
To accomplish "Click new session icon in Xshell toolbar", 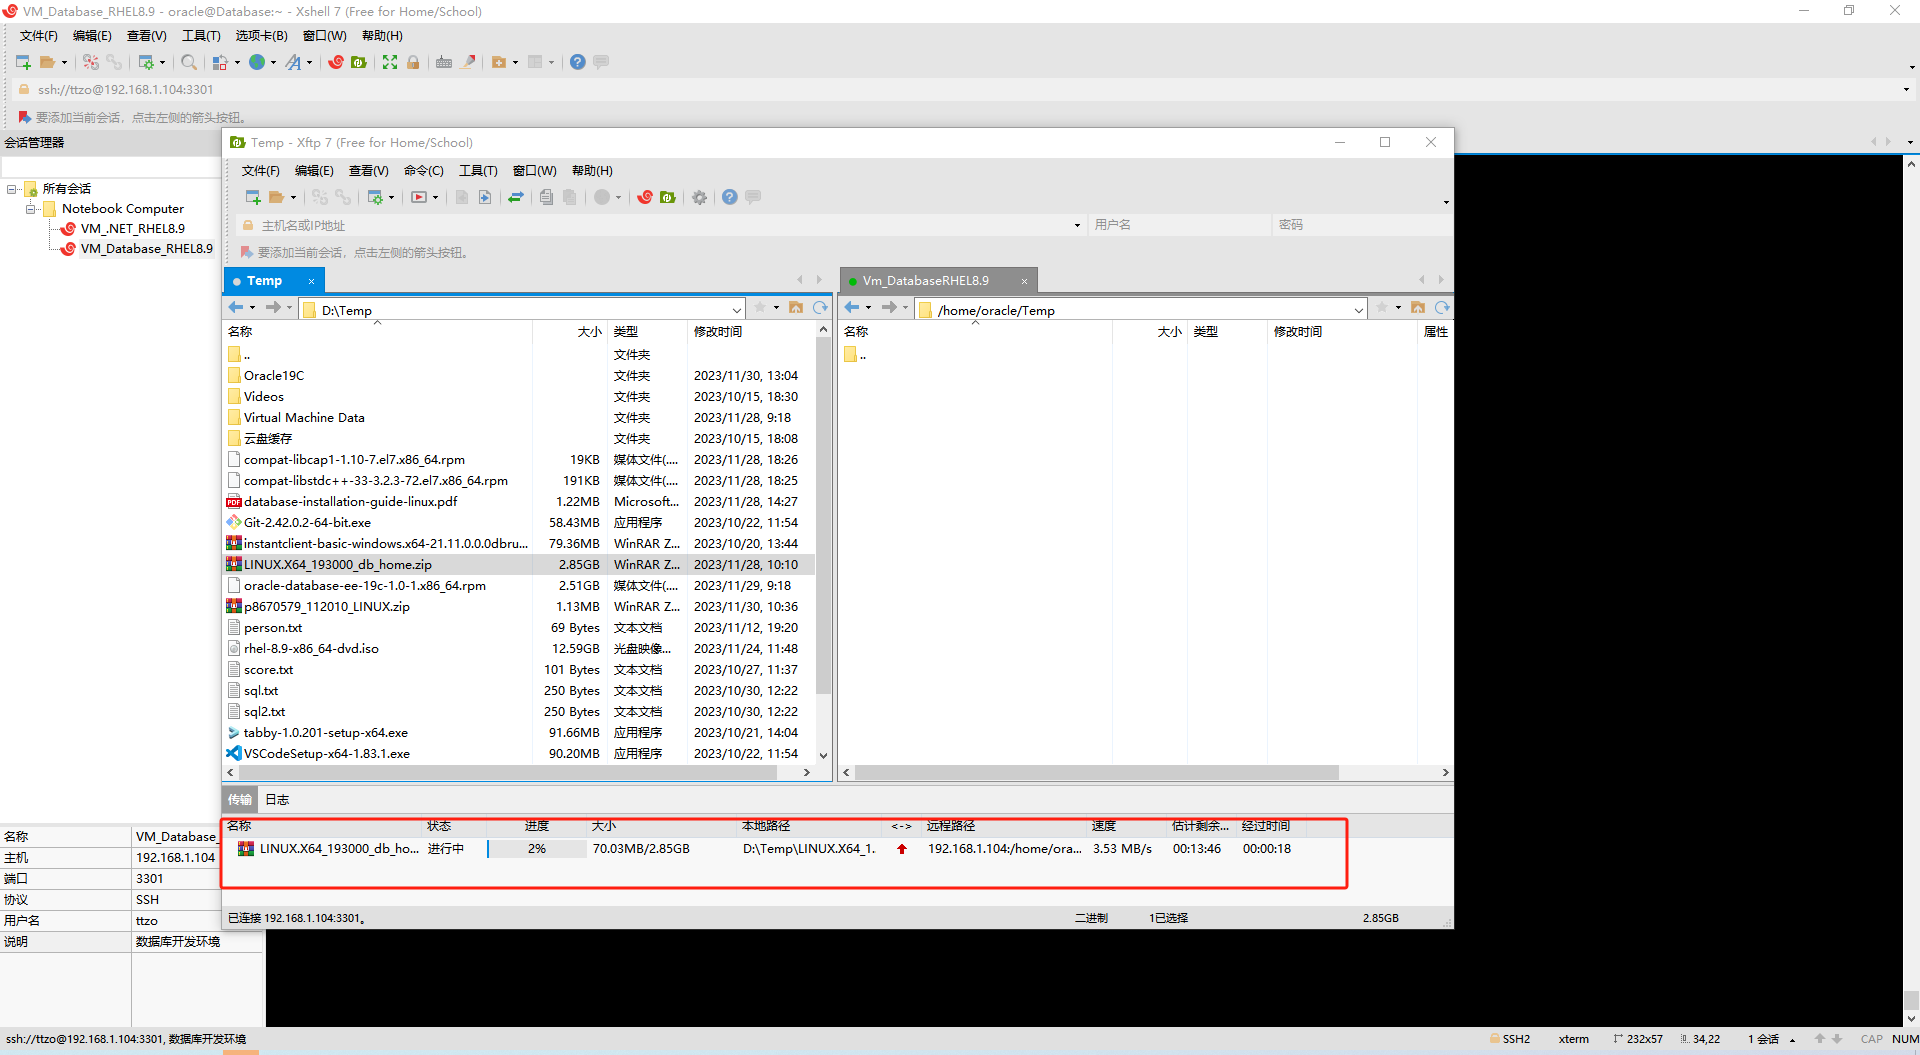I will pos(23,62).
